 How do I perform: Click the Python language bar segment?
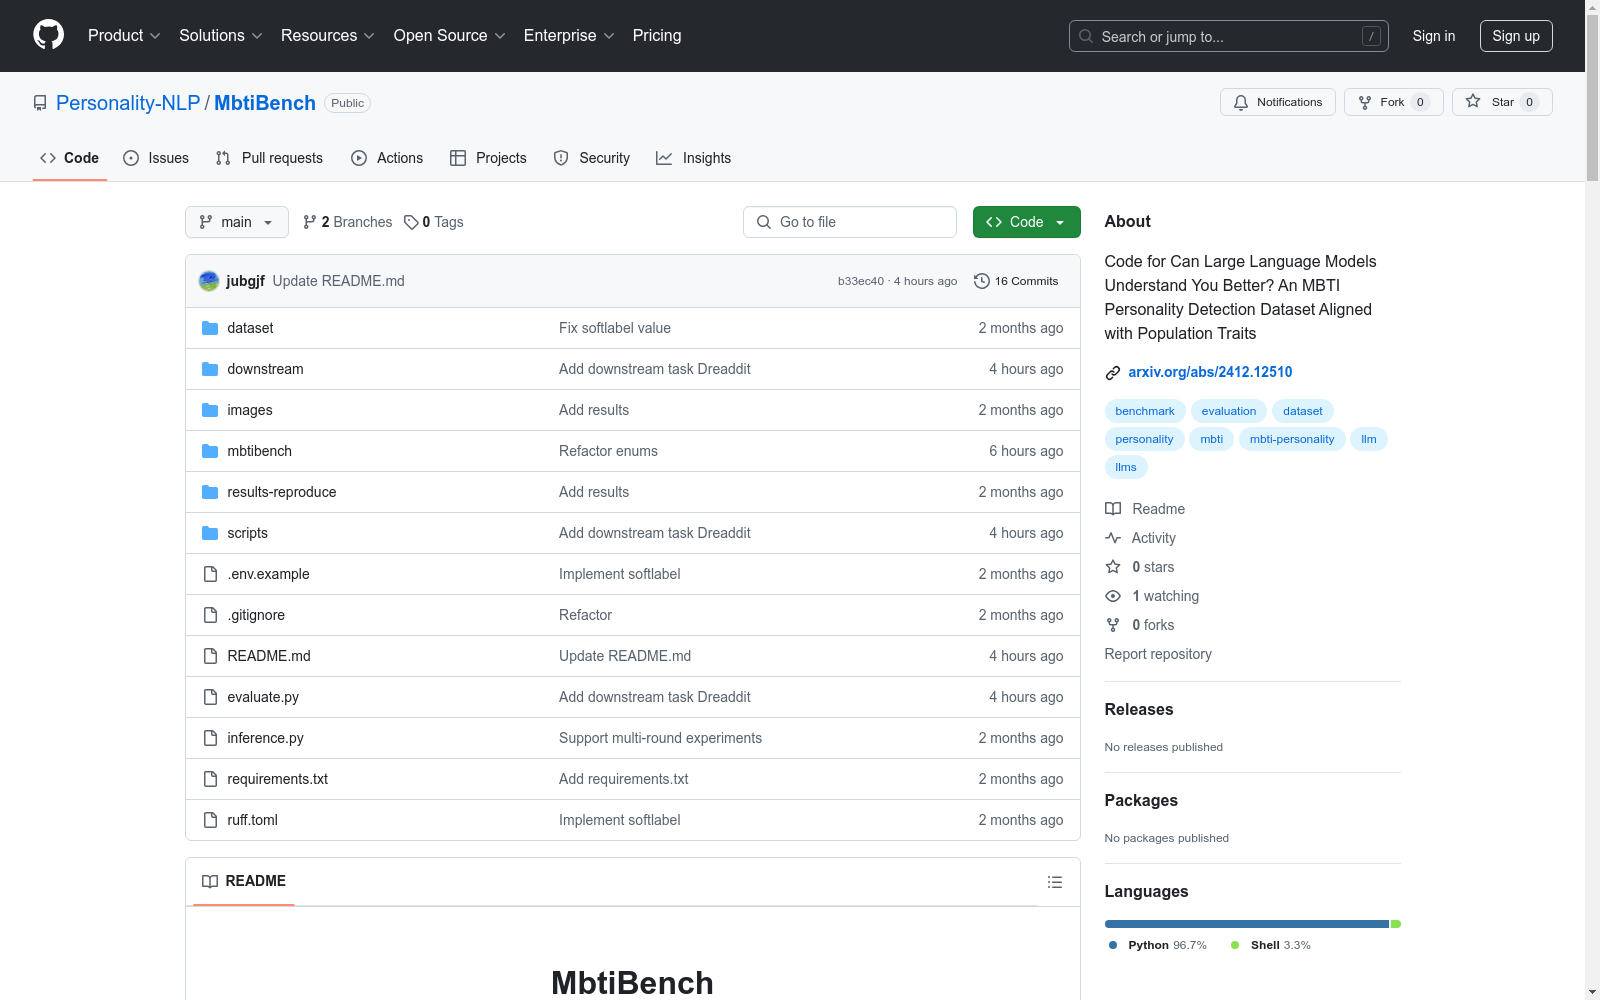pos(1246,924)
